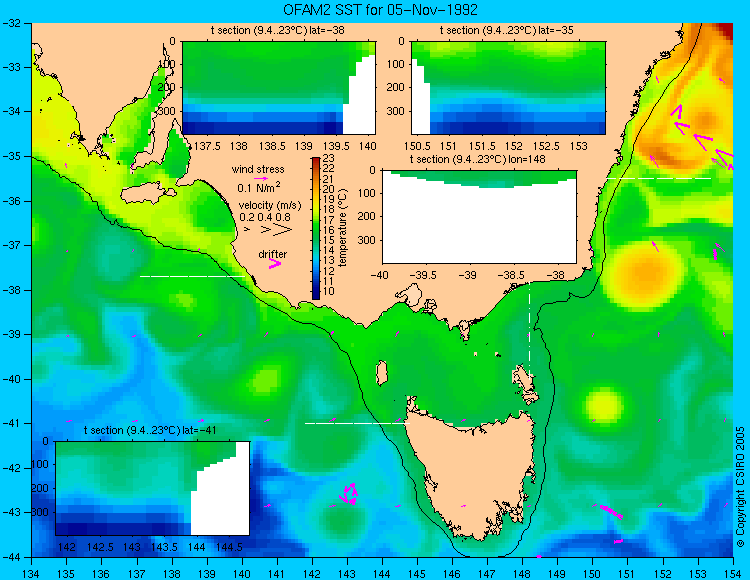Image resolution: width=750 pixels, height=580 pixels.
Task: Click the '0.2 0.4 0.8' velocity values
Action: point(265,217)
